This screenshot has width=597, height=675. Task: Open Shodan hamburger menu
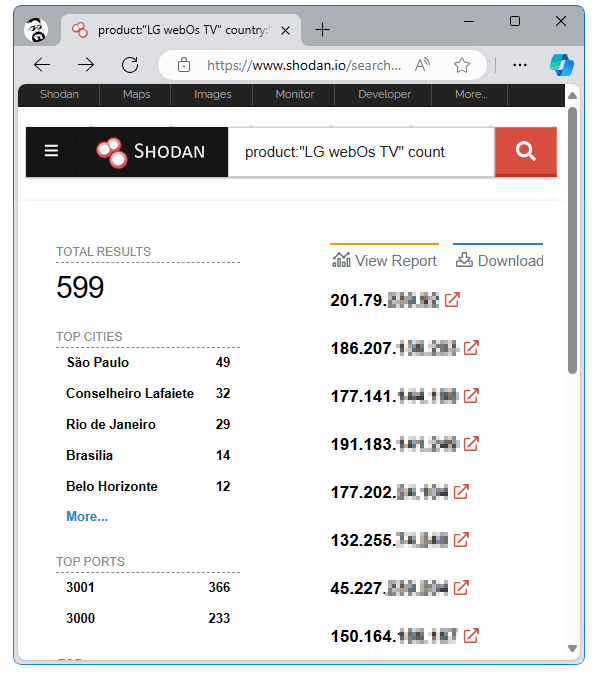click(x=51, y=151)
